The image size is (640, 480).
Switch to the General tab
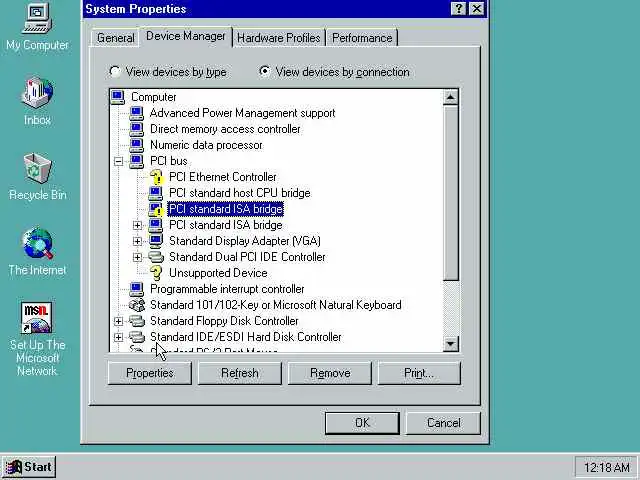(116, 38)
